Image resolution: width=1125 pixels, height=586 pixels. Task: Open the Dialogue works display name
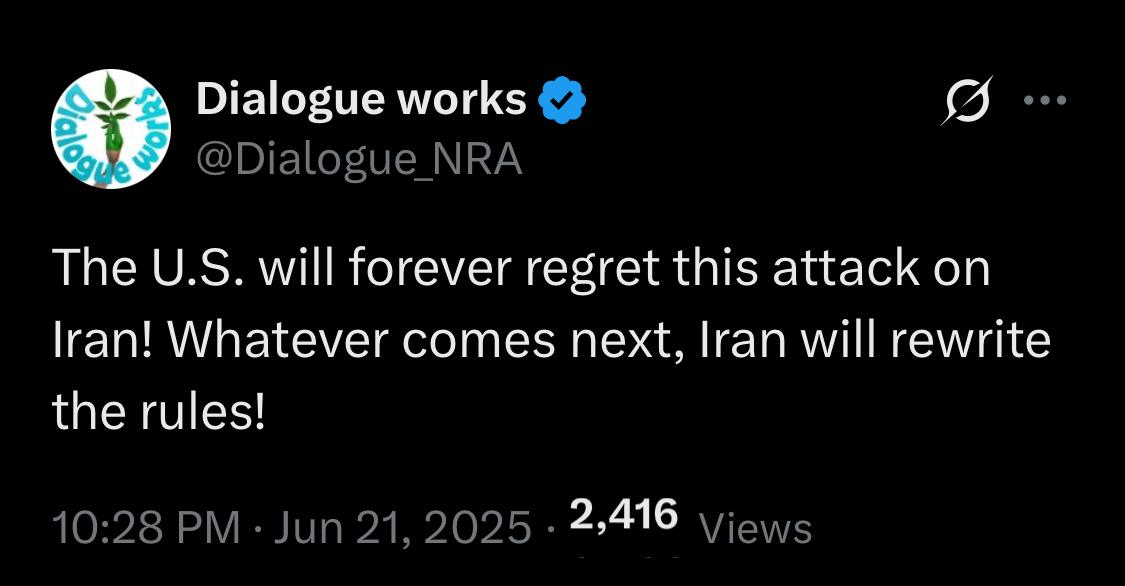pyautogui.click(x=362, y=100)
